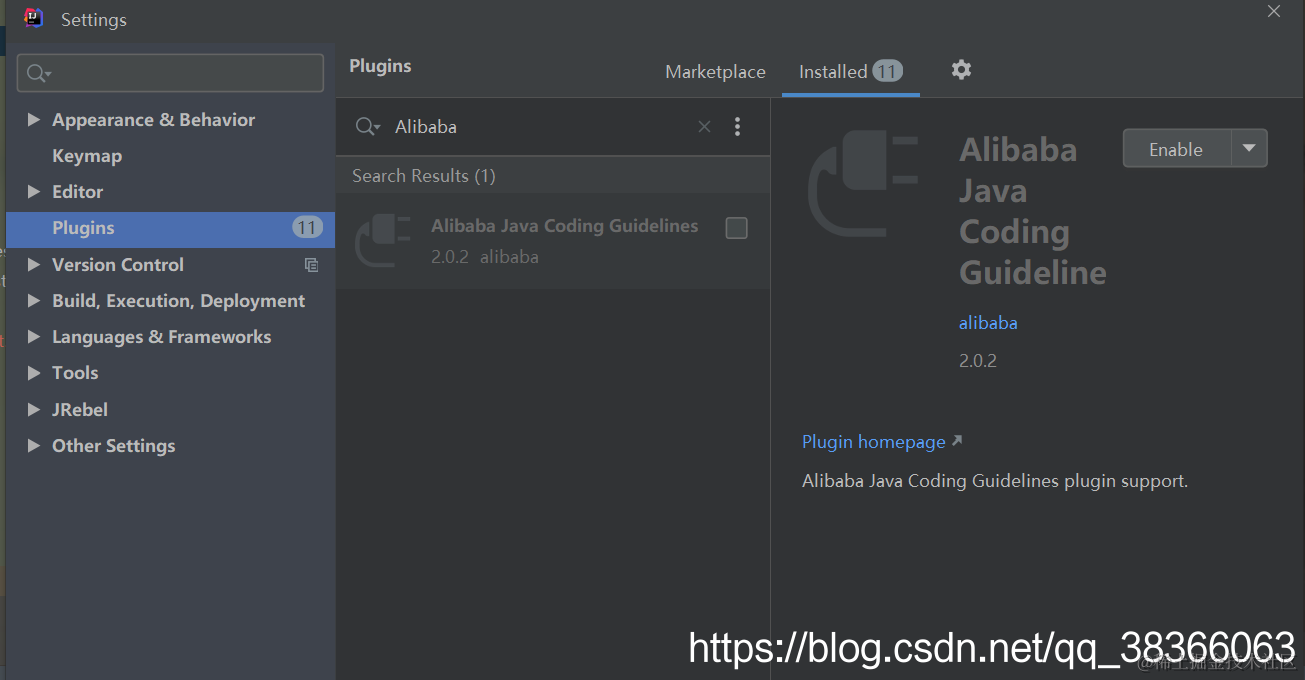Open the plugins gear settings icon
Screen dimensions: 1305x680
(961, 70)
